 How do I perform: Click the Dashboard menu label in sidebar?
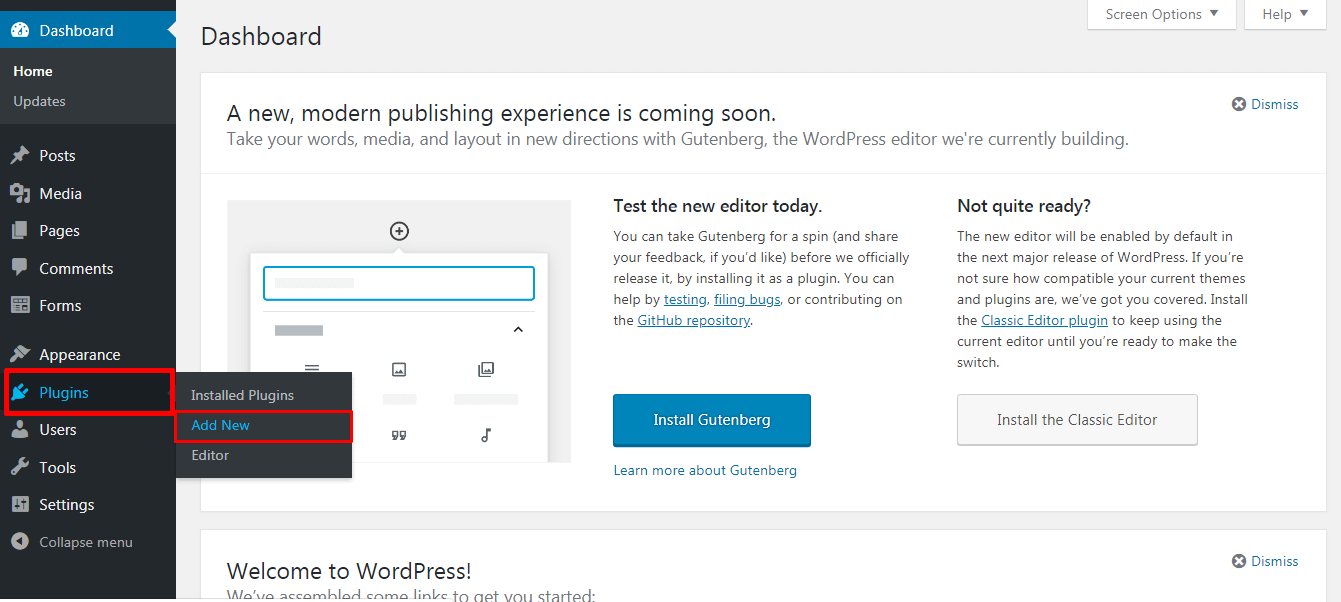(76, 30)
